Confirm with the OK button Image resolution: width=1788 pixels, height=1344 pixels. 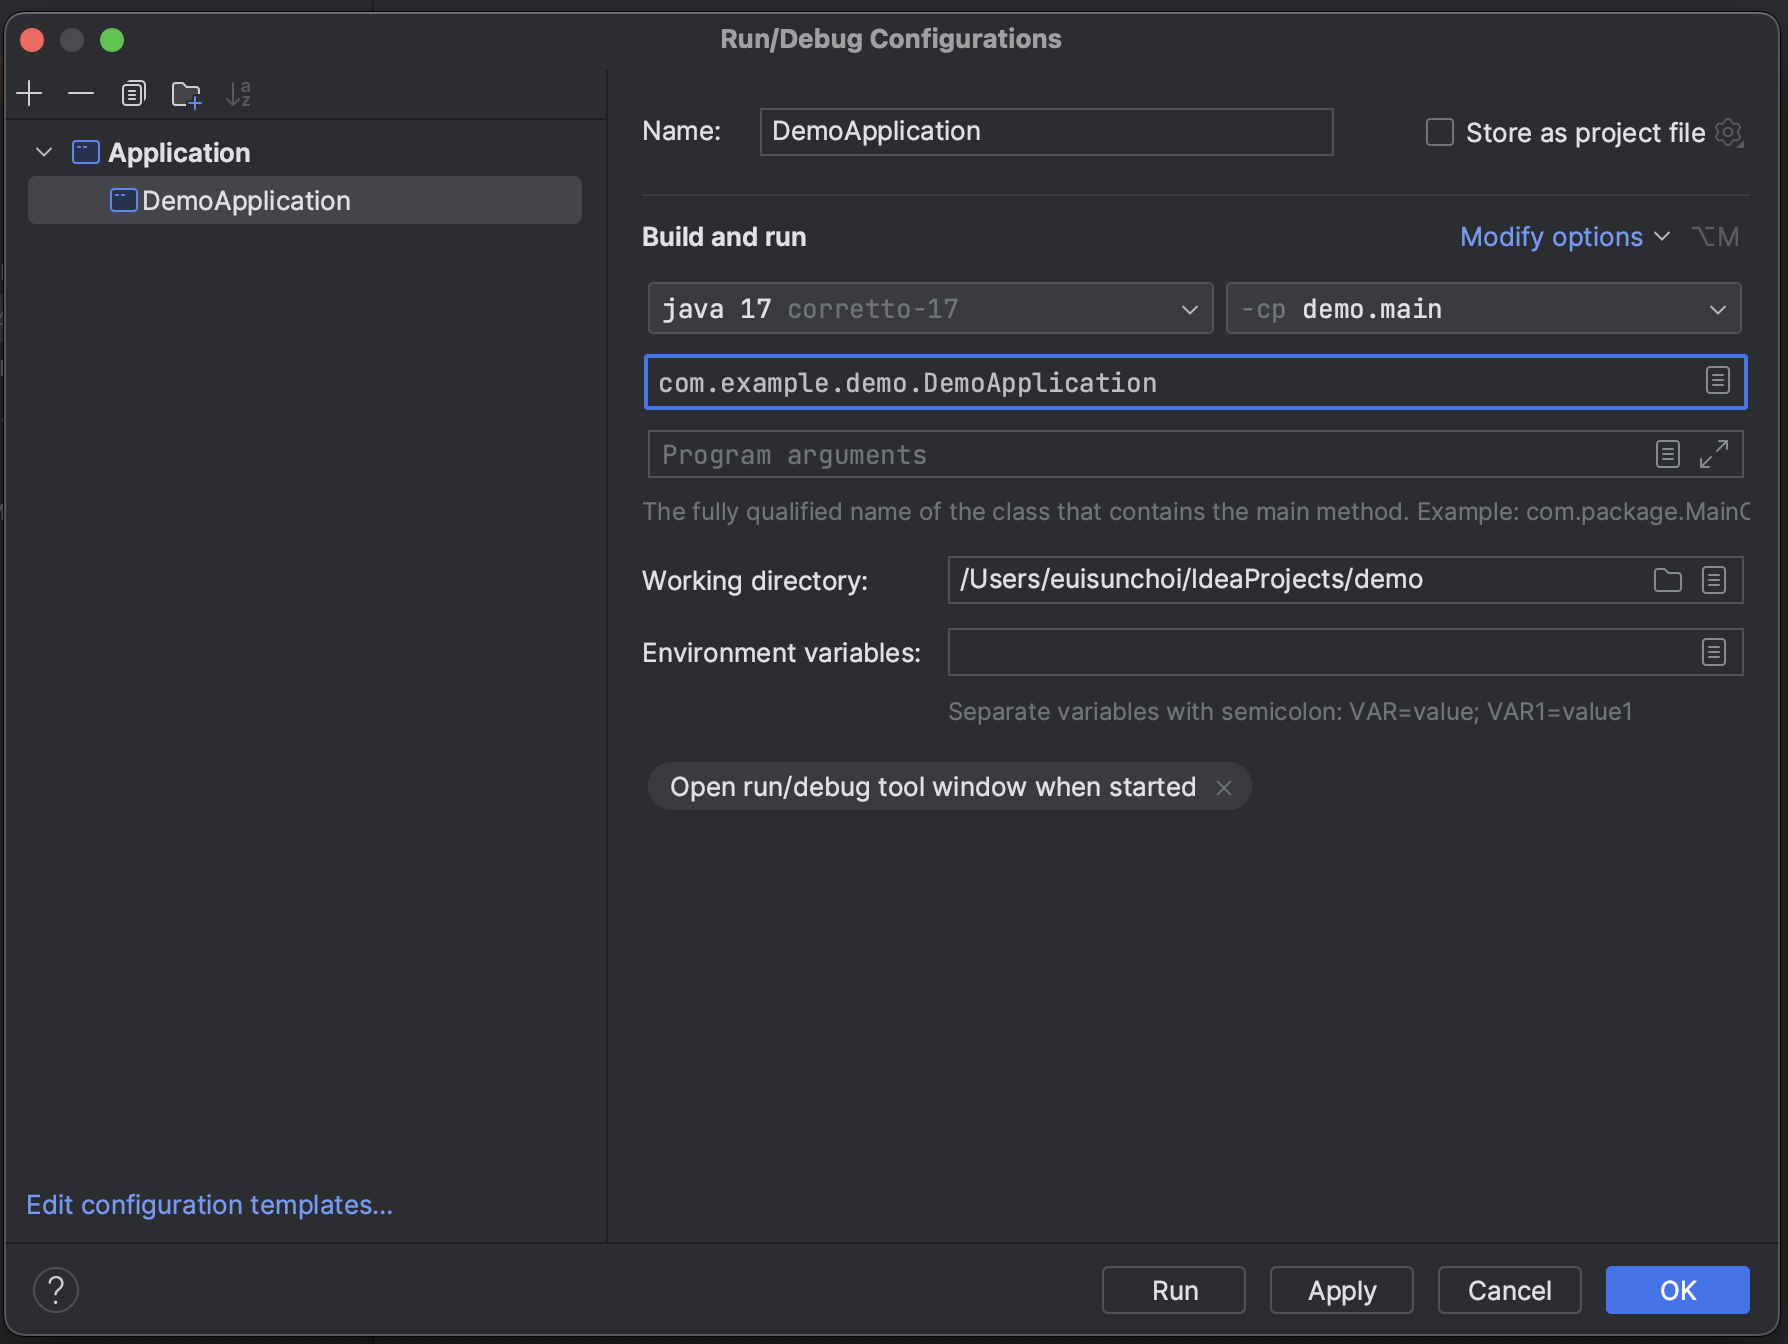coord(1678,1290)
